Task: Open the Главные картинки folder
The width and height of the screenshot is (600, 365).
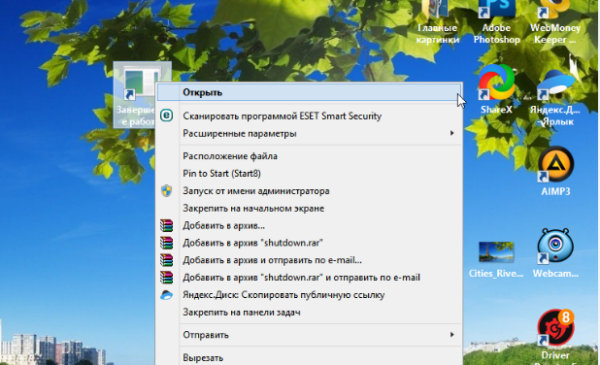Action: click(x=437, y=22)
